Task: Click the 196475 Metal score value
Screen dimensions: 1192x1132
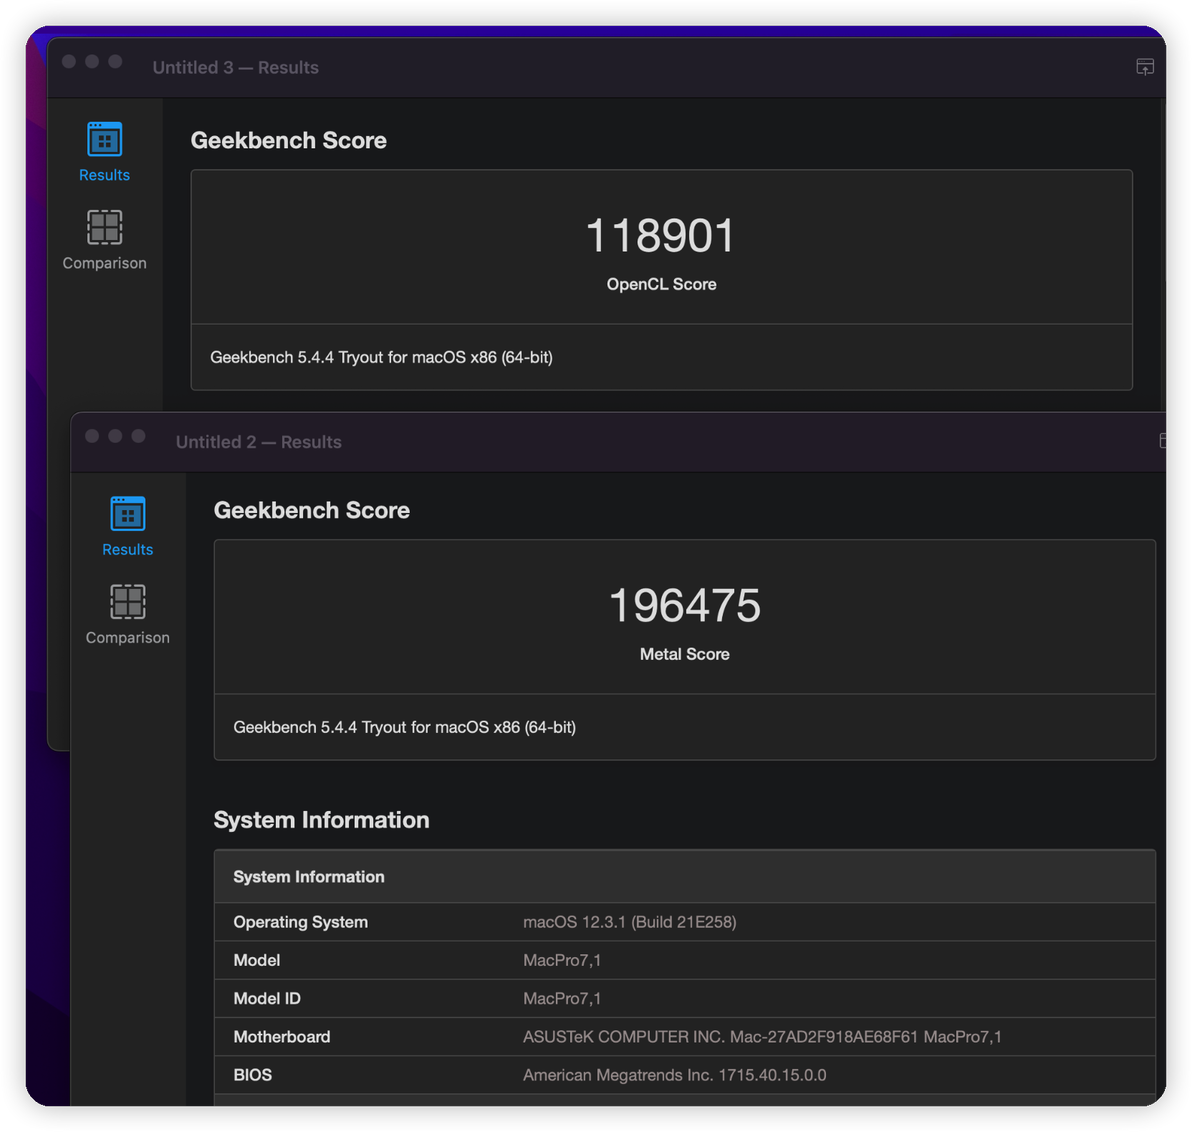Action: (684, 605)
